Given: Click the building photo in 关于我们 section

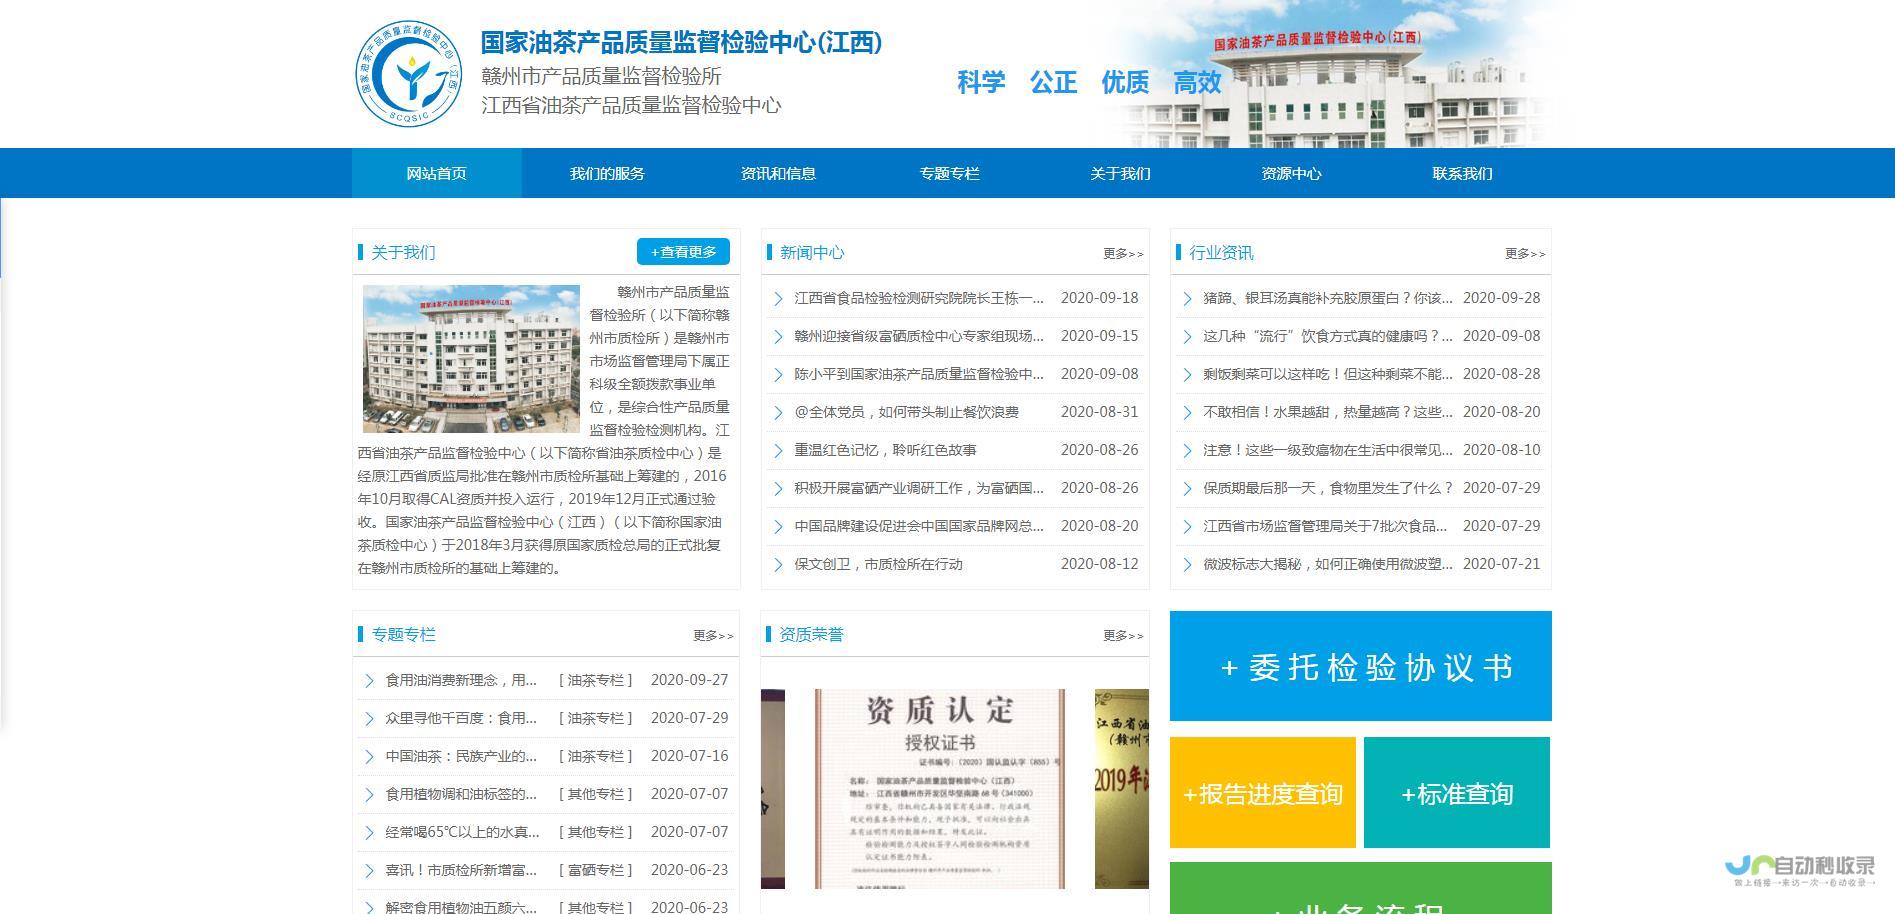Looking at the screenshot, I should pyautogui.click(x=471, y=359).
